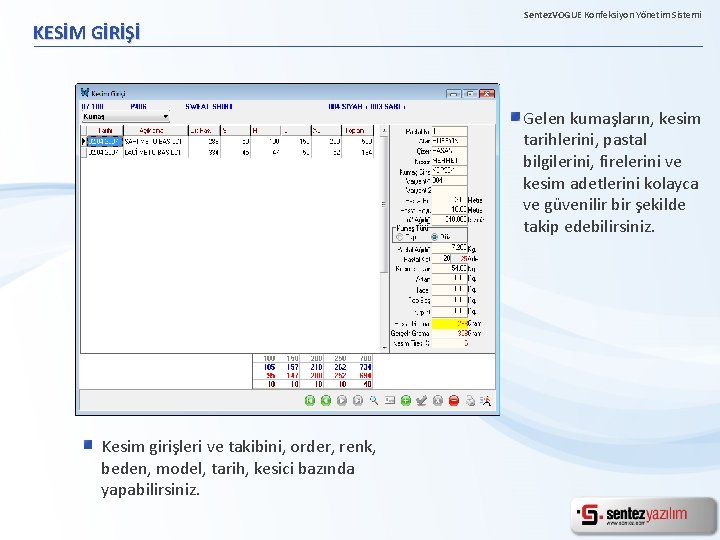
Task: Click the blue 105 value in summary table
Action: click(x=269, y=367)
